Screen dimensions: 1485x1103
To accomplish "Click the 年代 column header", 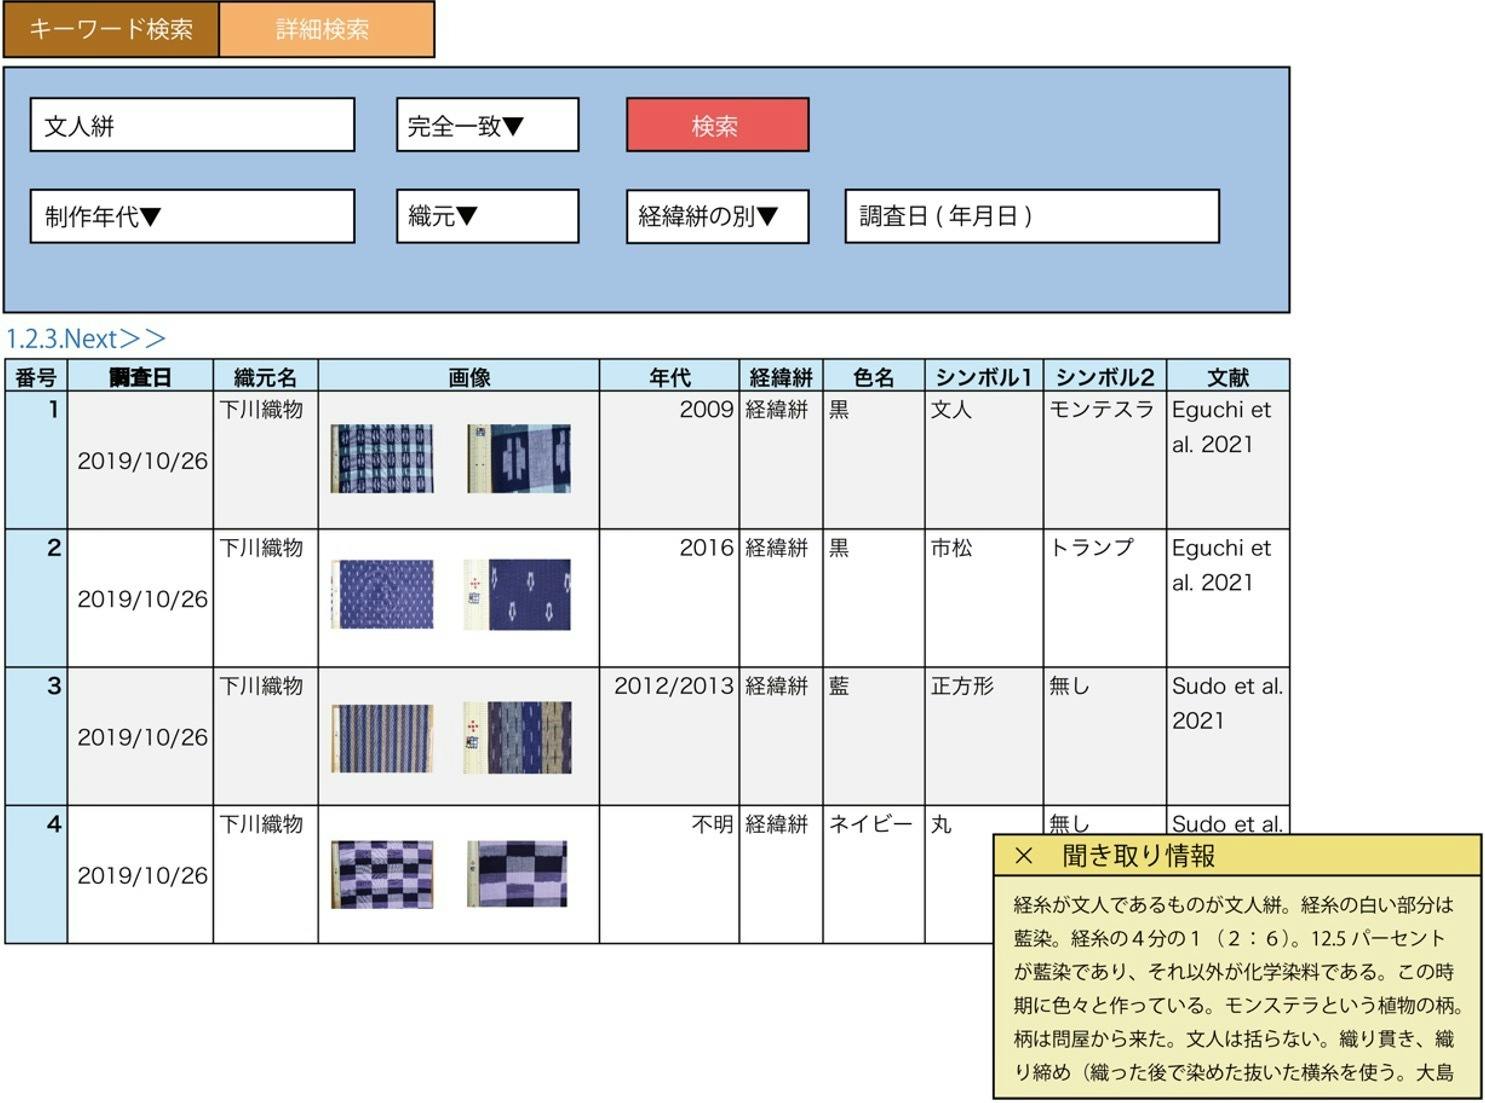I will (x=668, y=377).
